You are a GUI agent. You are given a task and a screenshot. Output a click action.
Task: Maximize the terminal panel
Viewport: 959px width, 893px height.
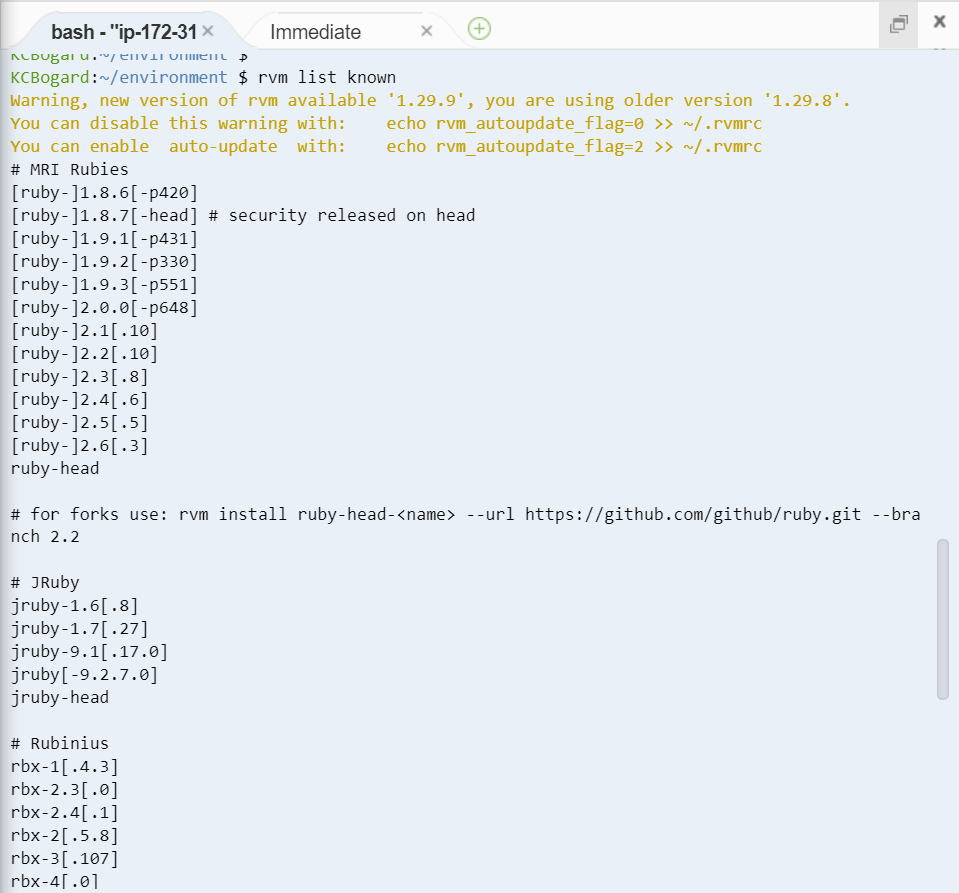[898, 24]
